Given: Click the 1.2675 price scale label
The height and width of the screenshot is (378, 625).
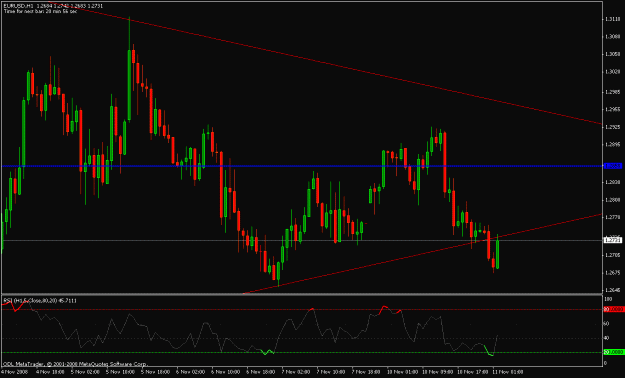Looking at the screenshot, I should [612, 273].
